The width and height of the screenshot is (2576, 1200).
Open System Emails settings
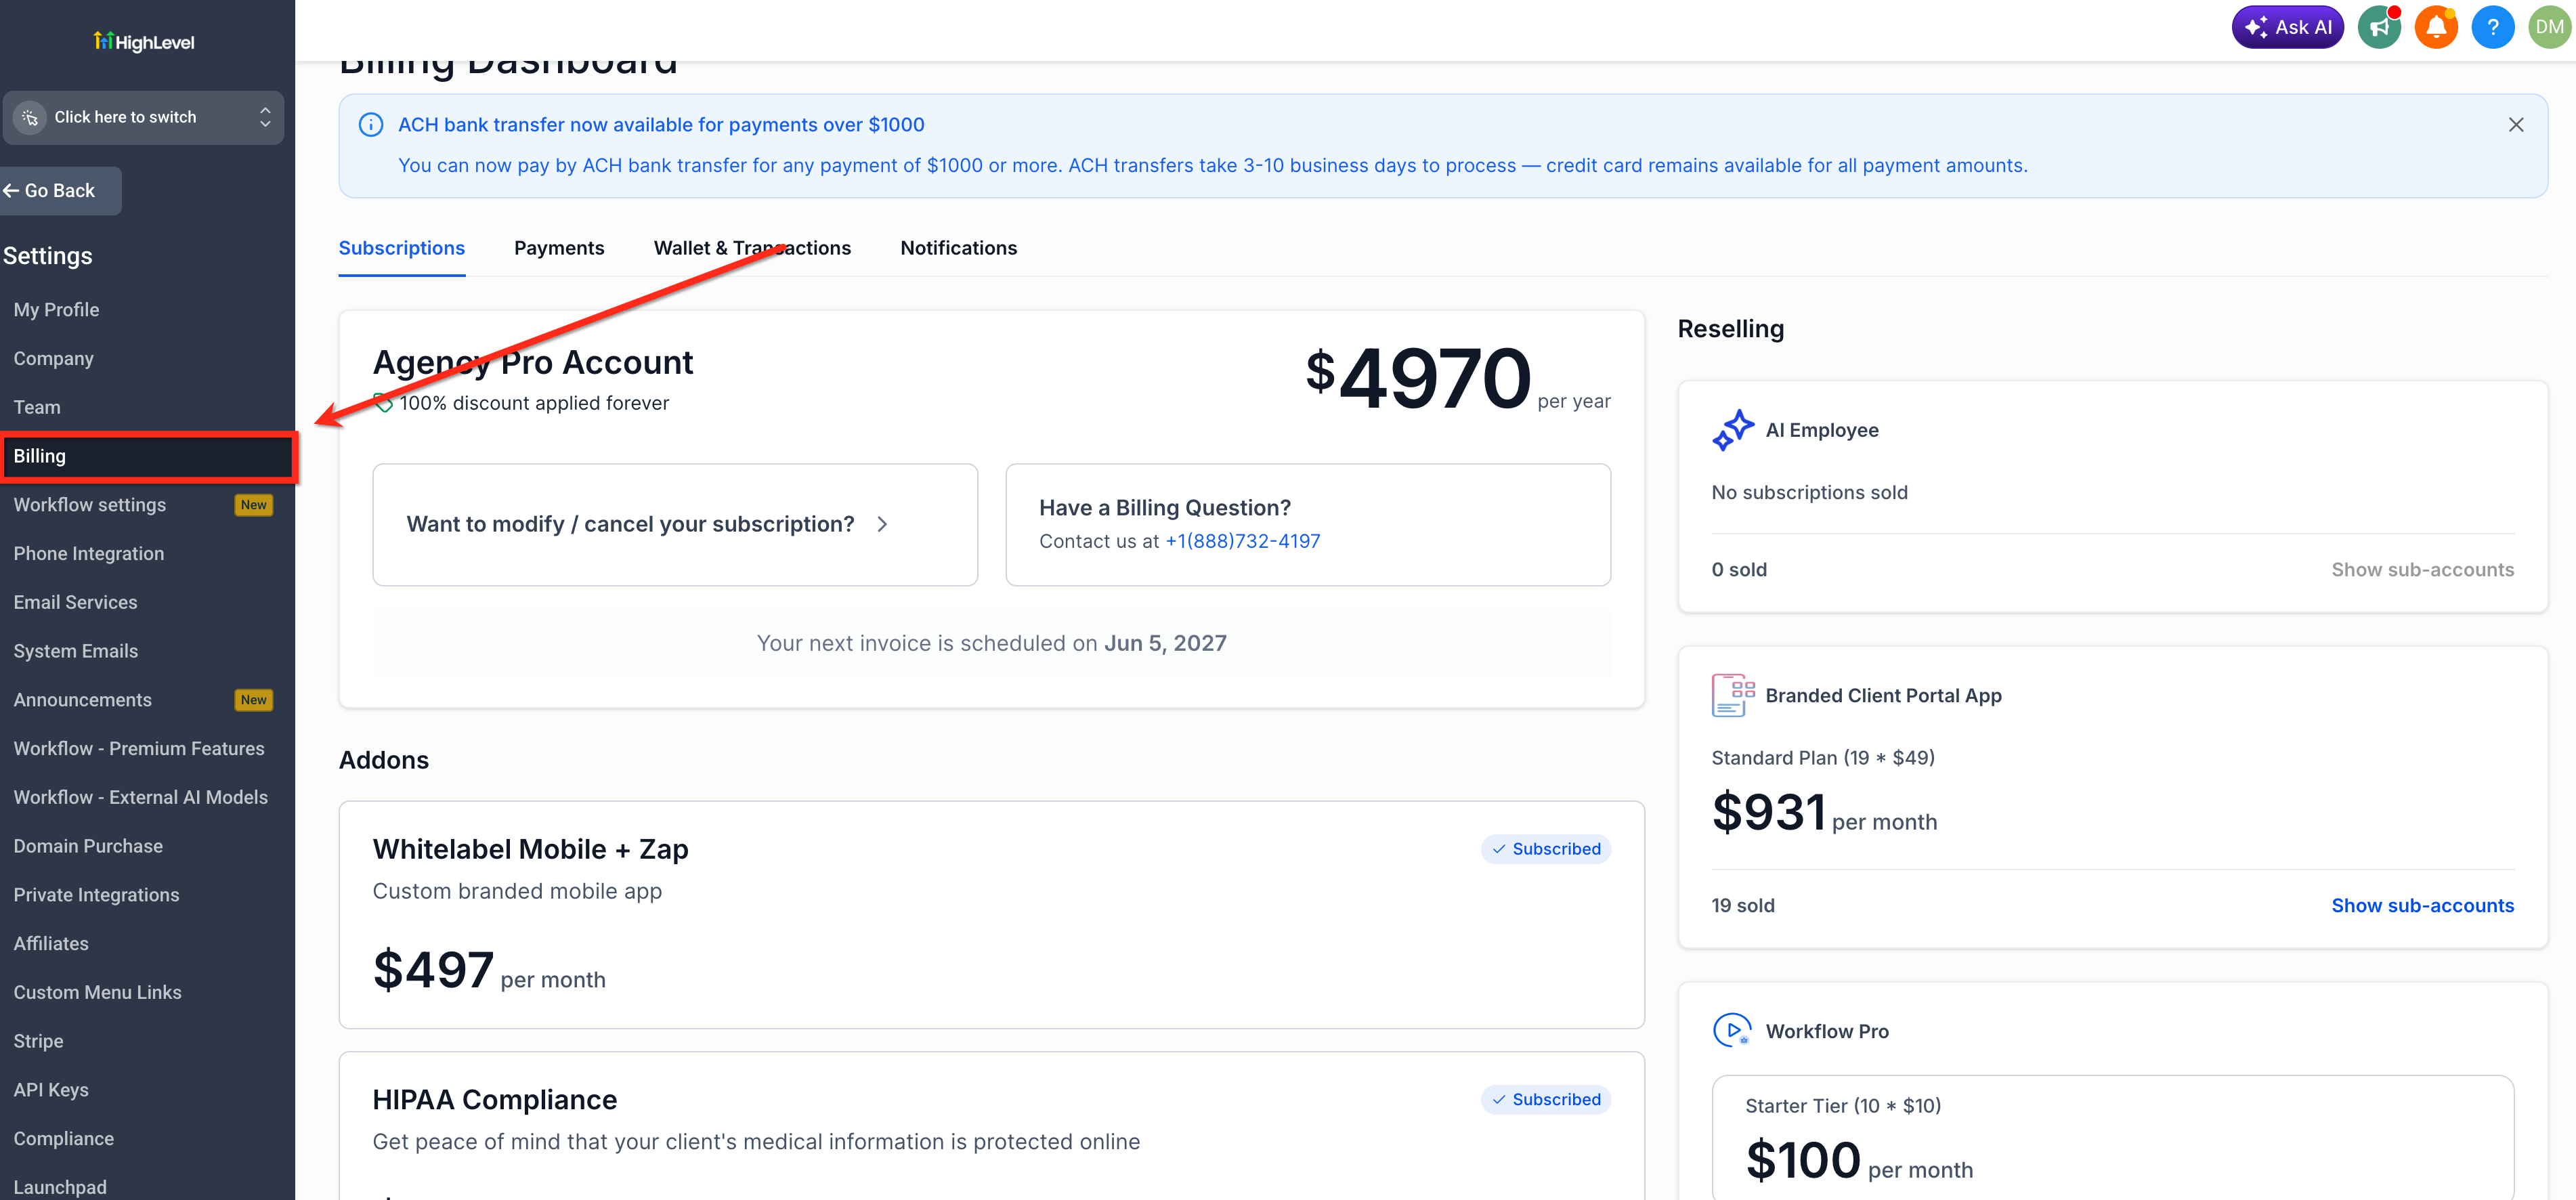76,651
